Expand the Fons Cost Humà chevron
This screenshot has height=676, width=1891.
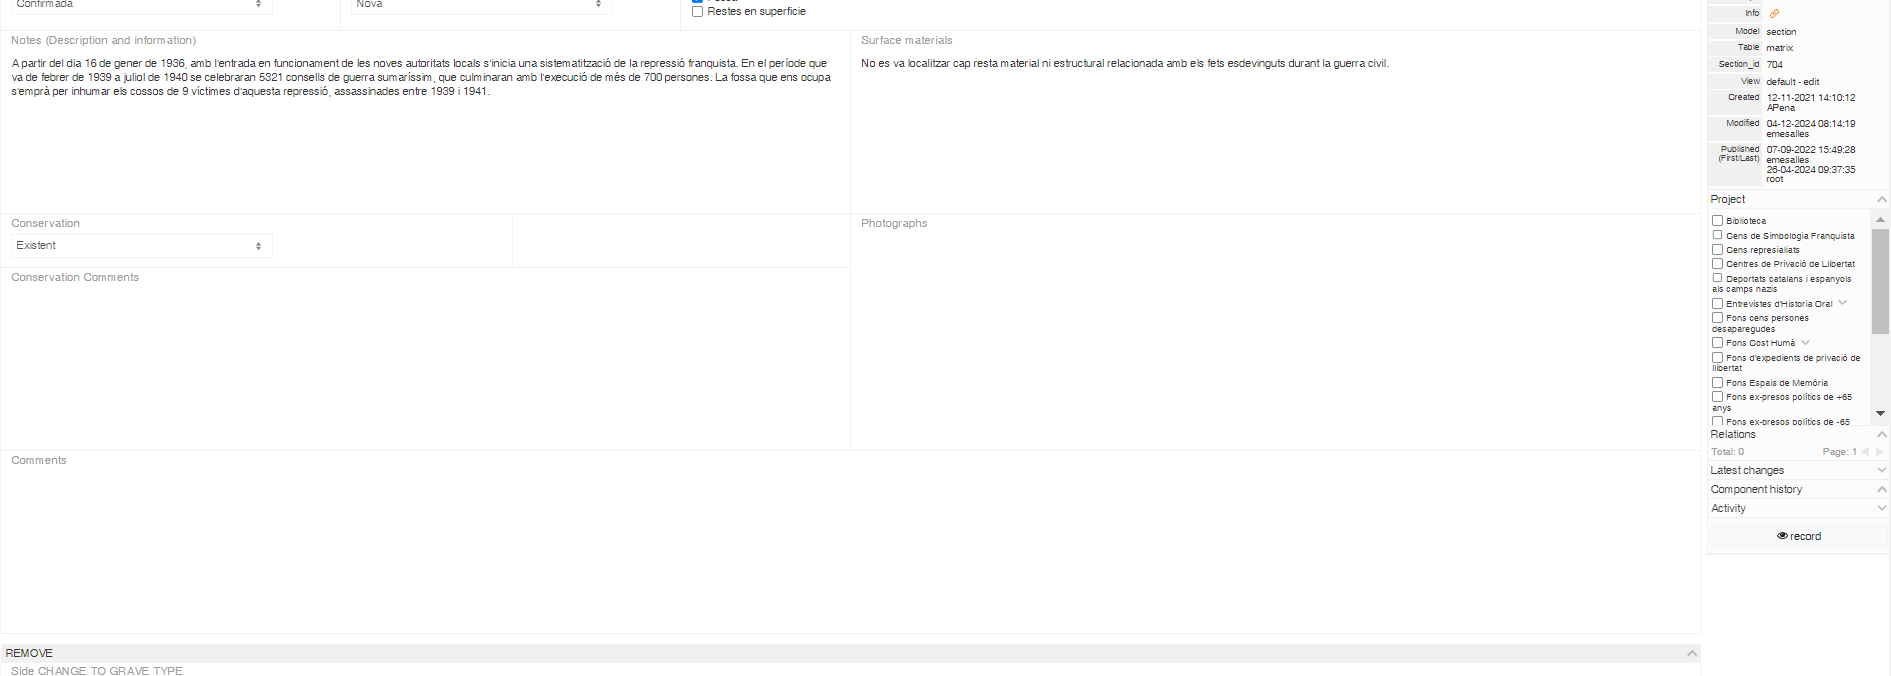[x=1805, y=343]
